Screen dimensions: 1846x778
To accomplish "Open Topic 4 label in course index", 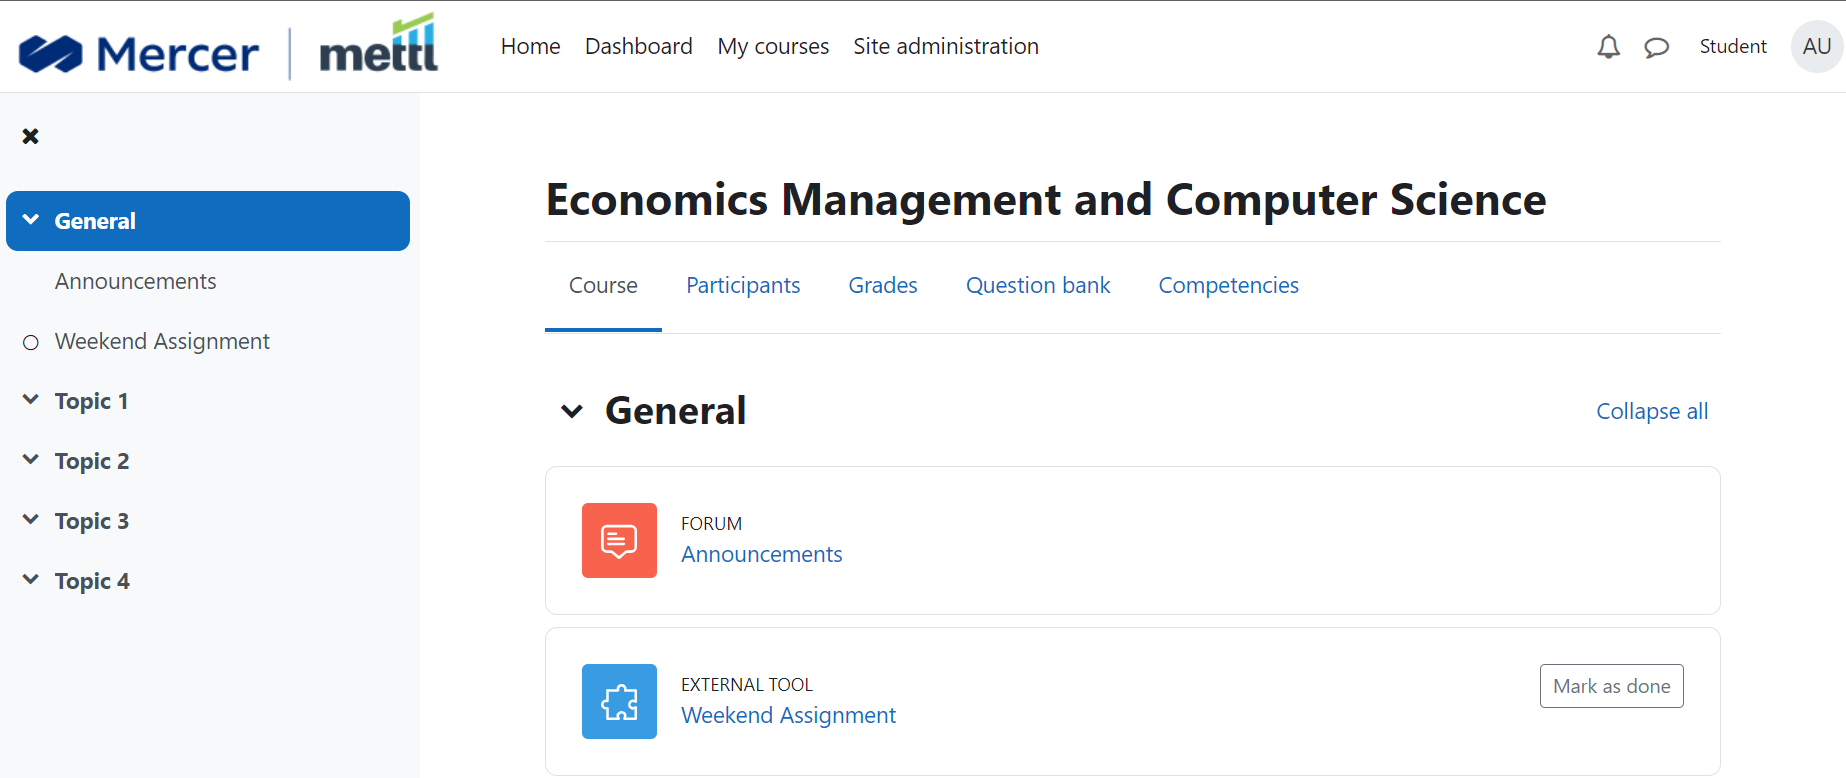I will pos(92,581).
